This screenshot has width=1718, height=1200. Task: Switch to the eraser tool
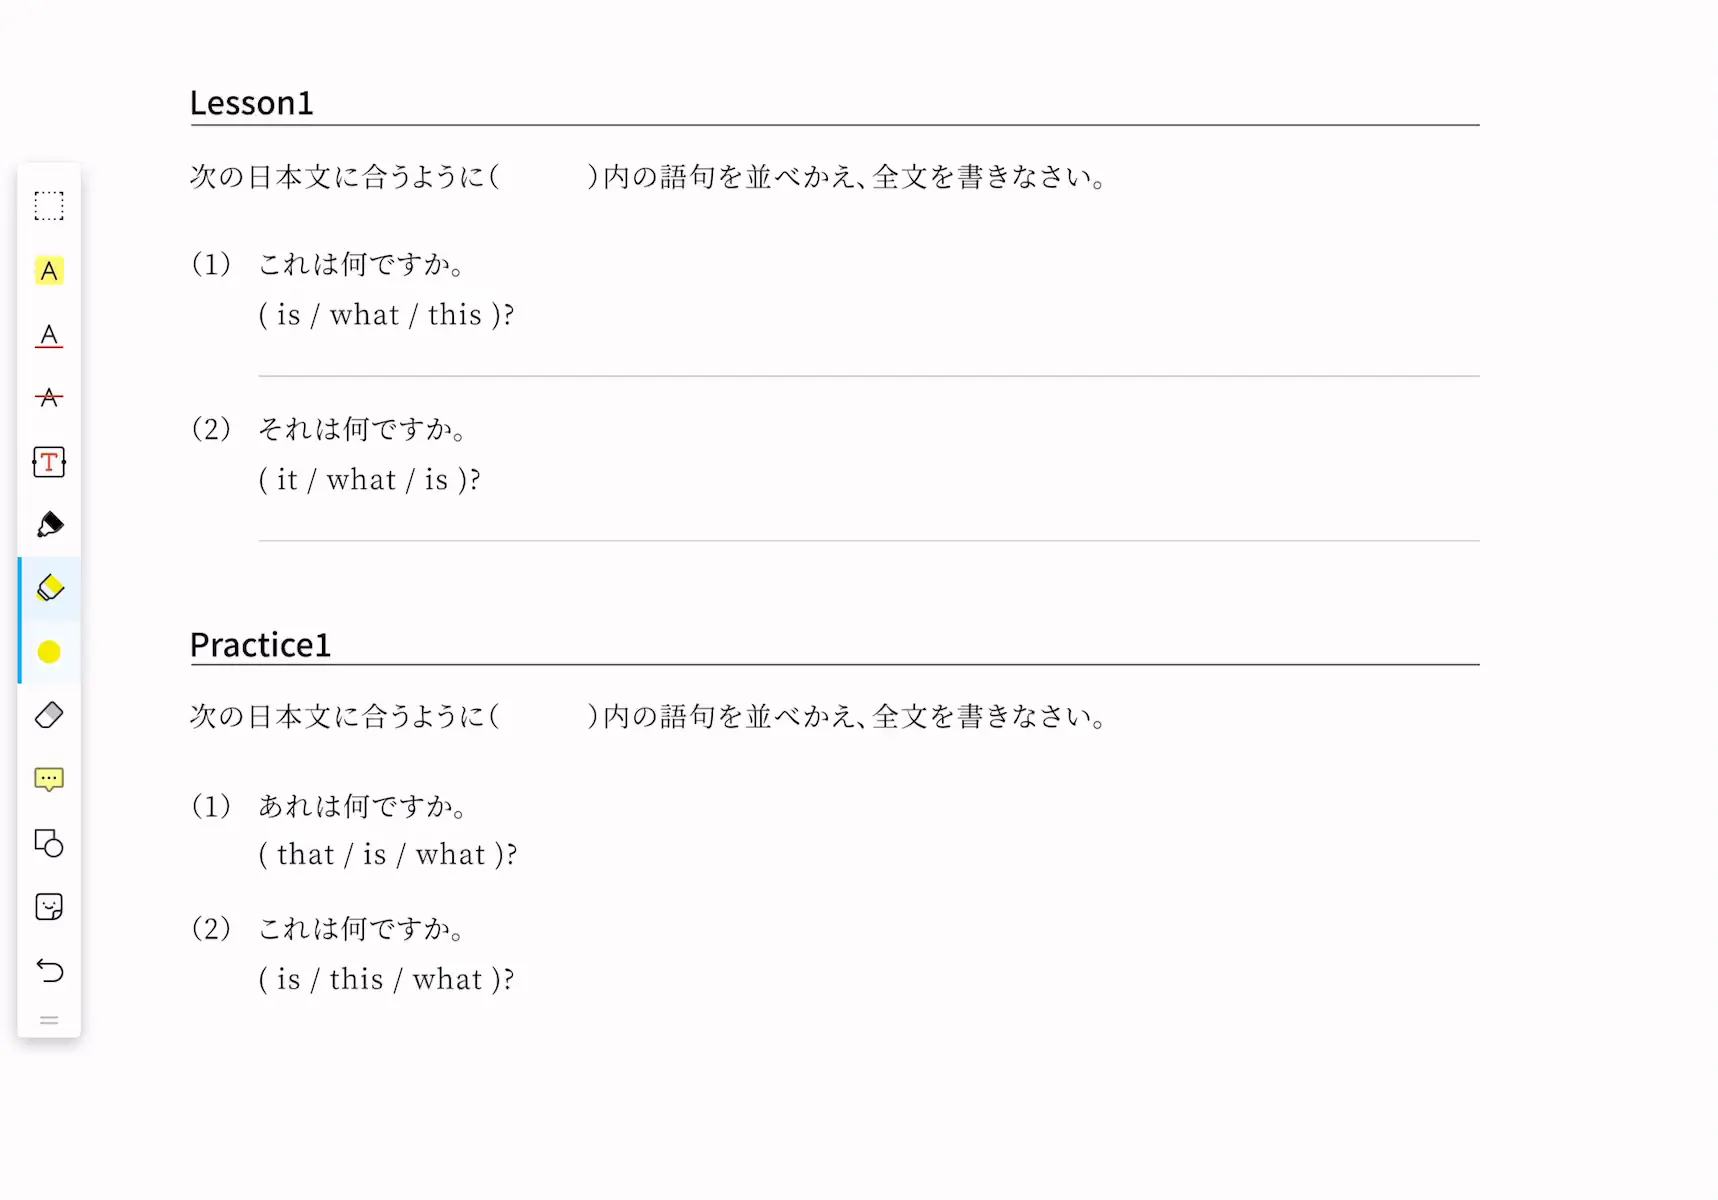49,715
